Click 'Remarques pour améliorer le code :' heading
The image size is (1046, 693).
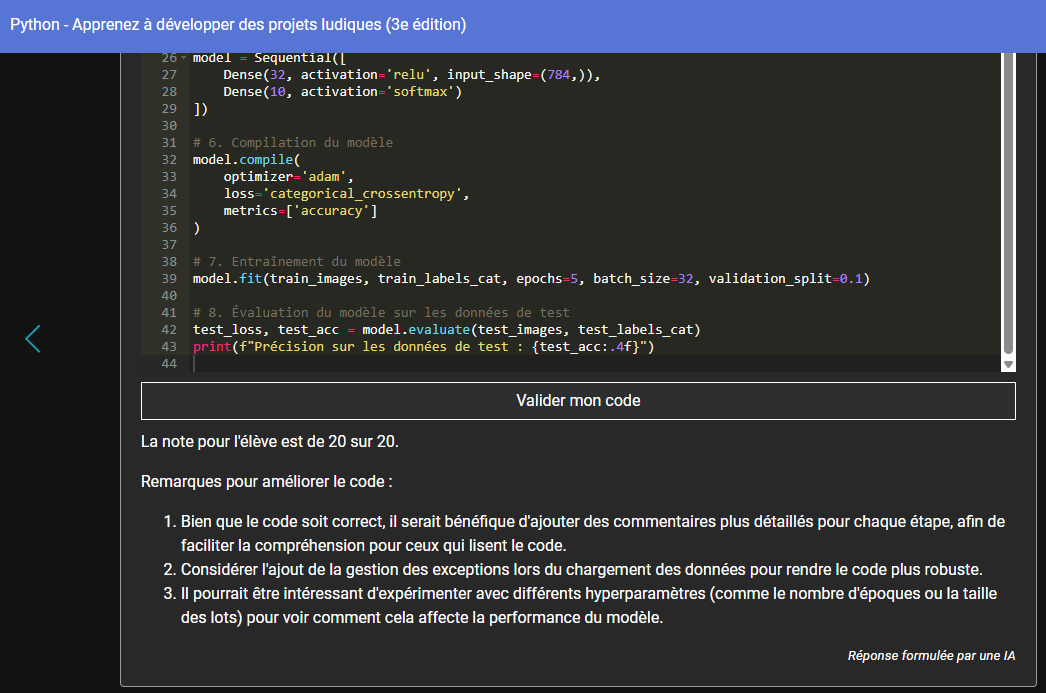[266, 482]
